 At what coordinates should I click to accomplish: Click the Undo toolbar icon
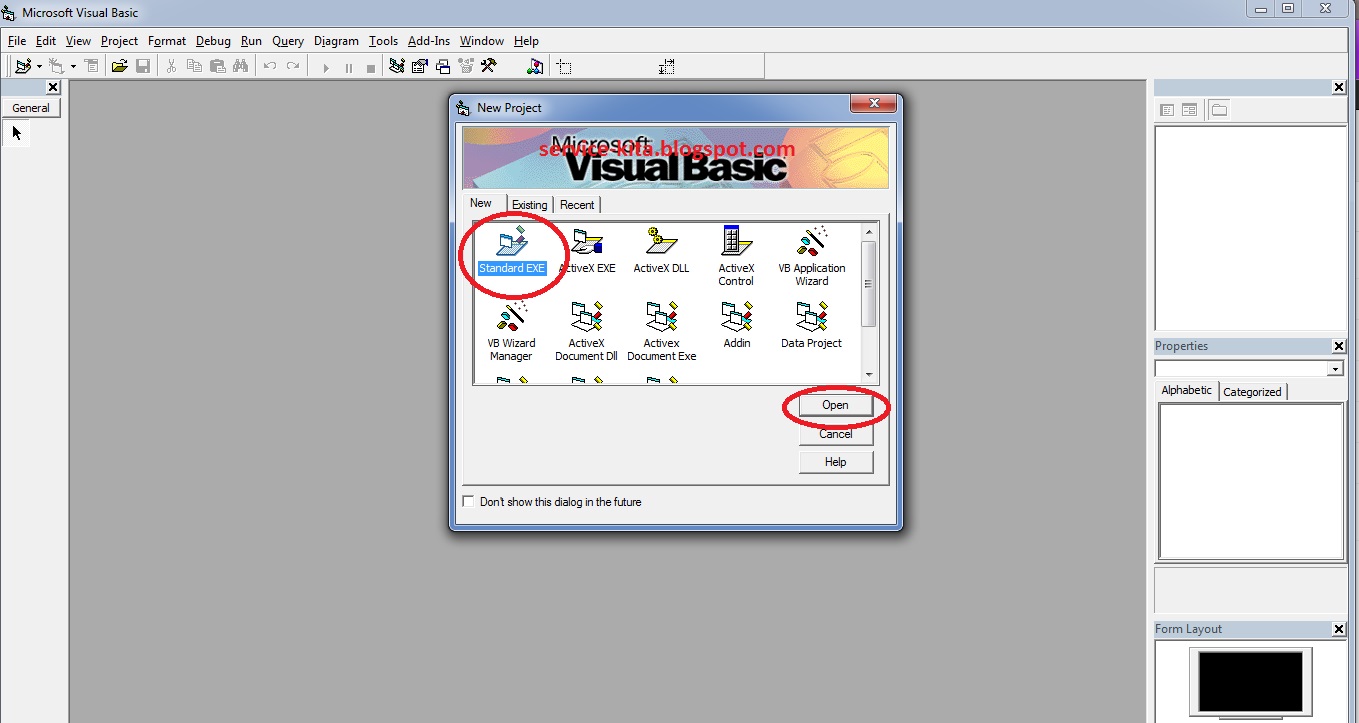(269, 66)
